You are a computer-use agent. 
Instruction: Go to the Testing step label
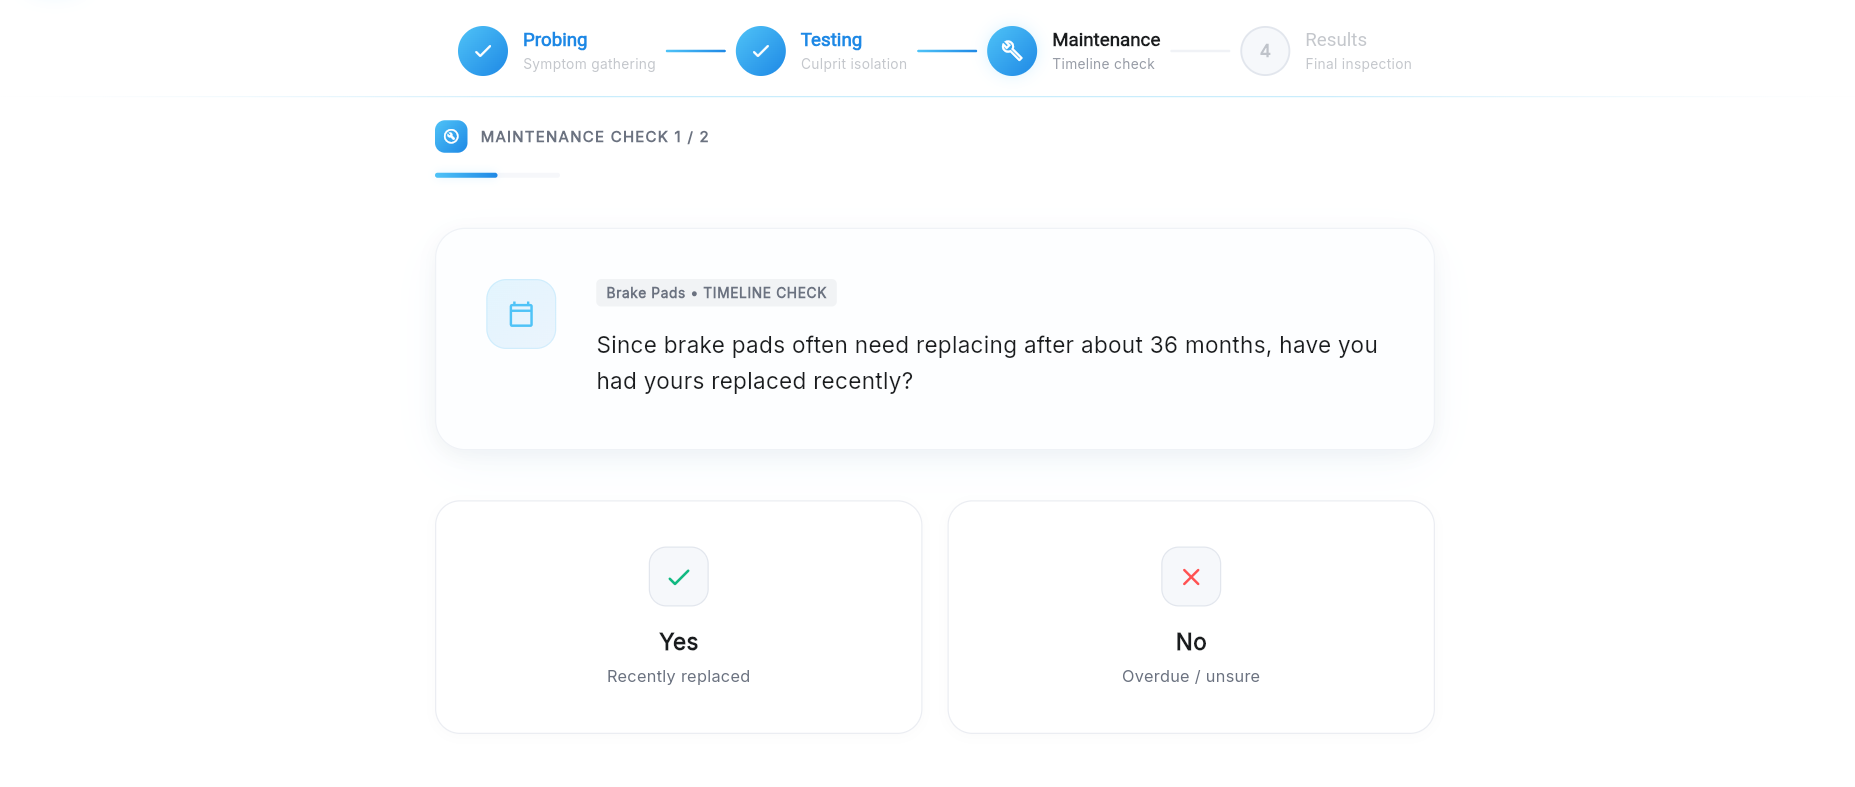coord(831,40)
